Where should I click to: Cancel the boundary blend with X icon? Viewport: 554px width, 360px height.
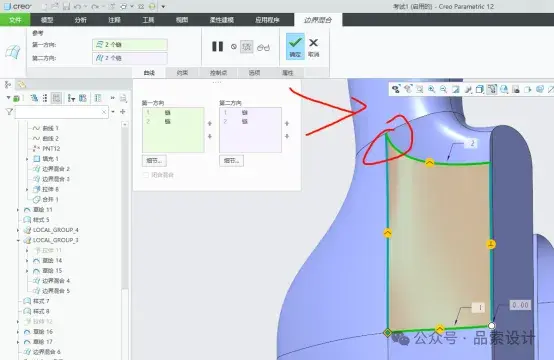[x=313, y=46]
